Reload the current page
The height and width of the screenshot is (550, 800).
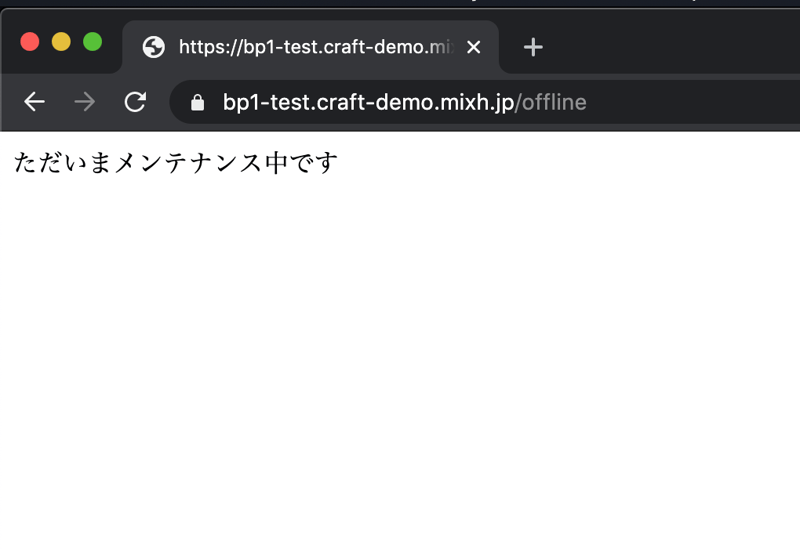tap(135, 102)
